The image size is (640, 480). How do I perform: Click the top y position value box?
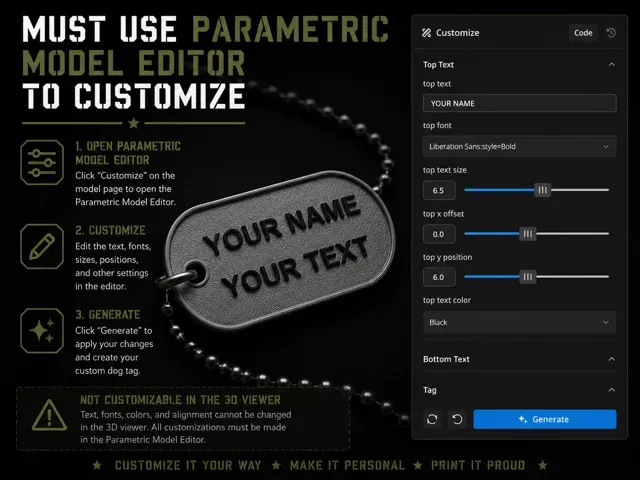coord(439,277)
